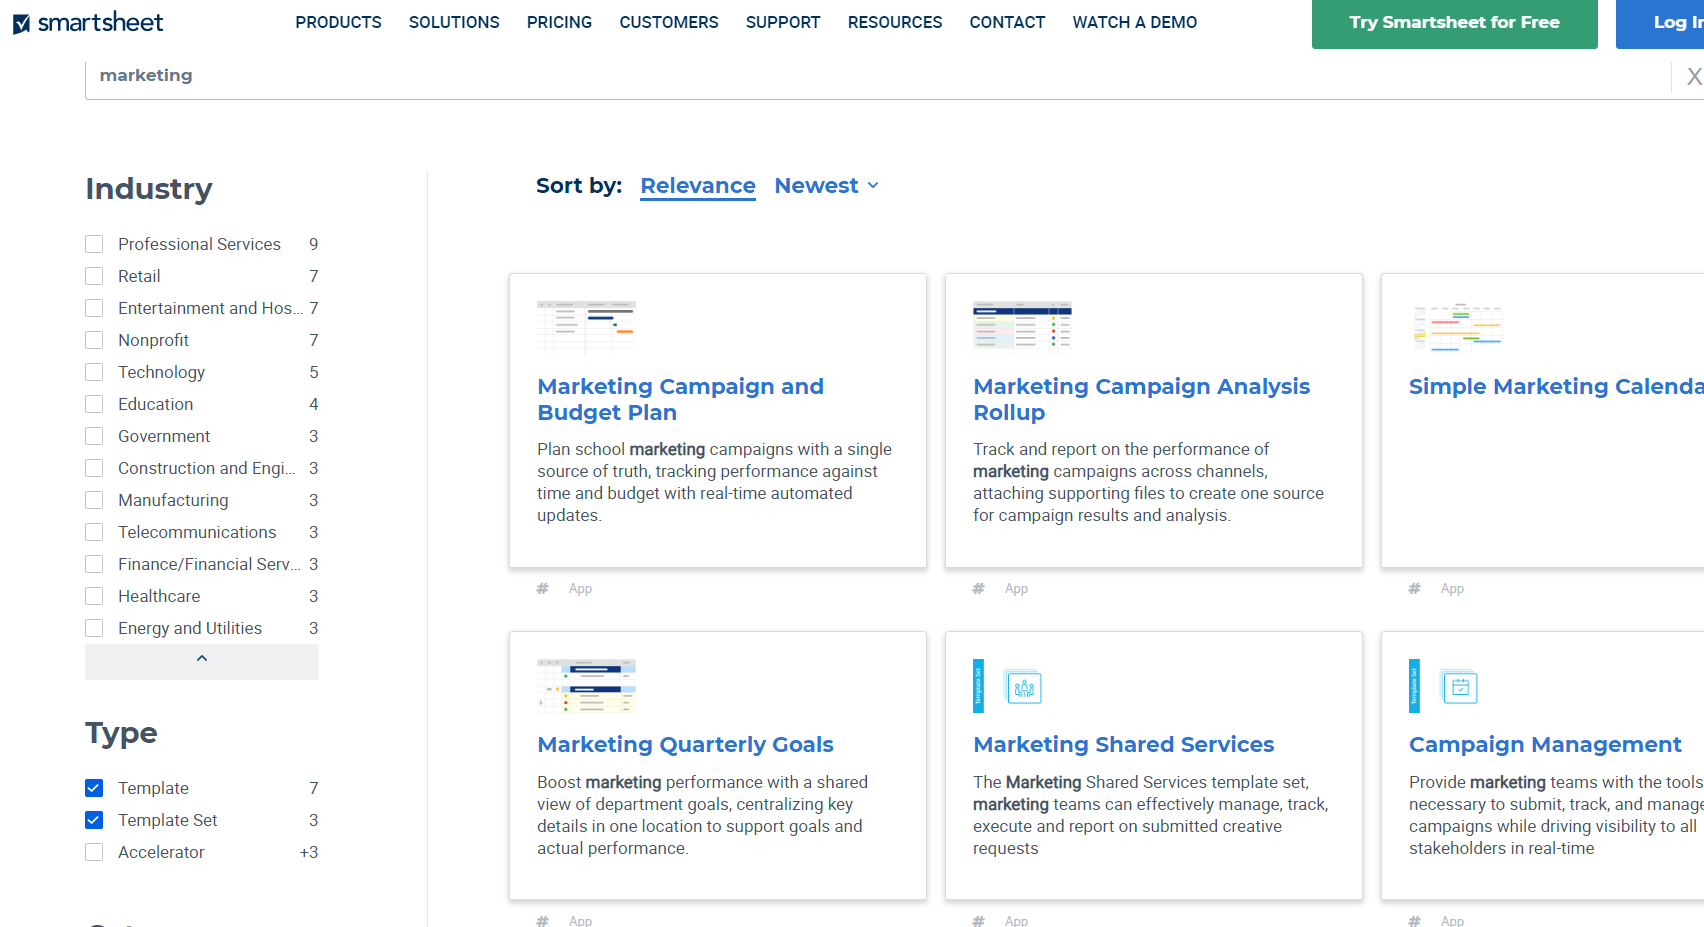This screenshot has height=927, width=1704.
Task: Click the Smartsheet logo
Action: click(x=88, y=22)
